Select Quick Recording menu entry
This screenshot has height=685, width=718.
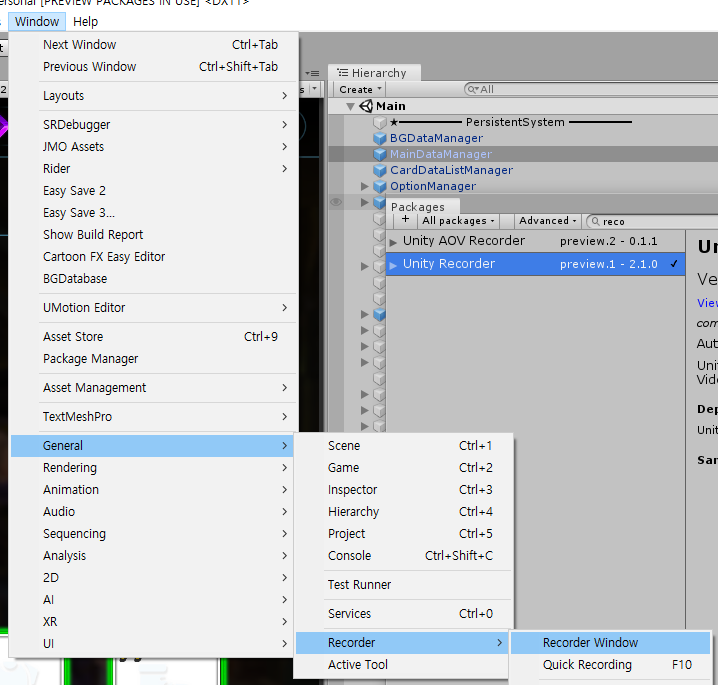pyautogui.click(x=610, y=664)
